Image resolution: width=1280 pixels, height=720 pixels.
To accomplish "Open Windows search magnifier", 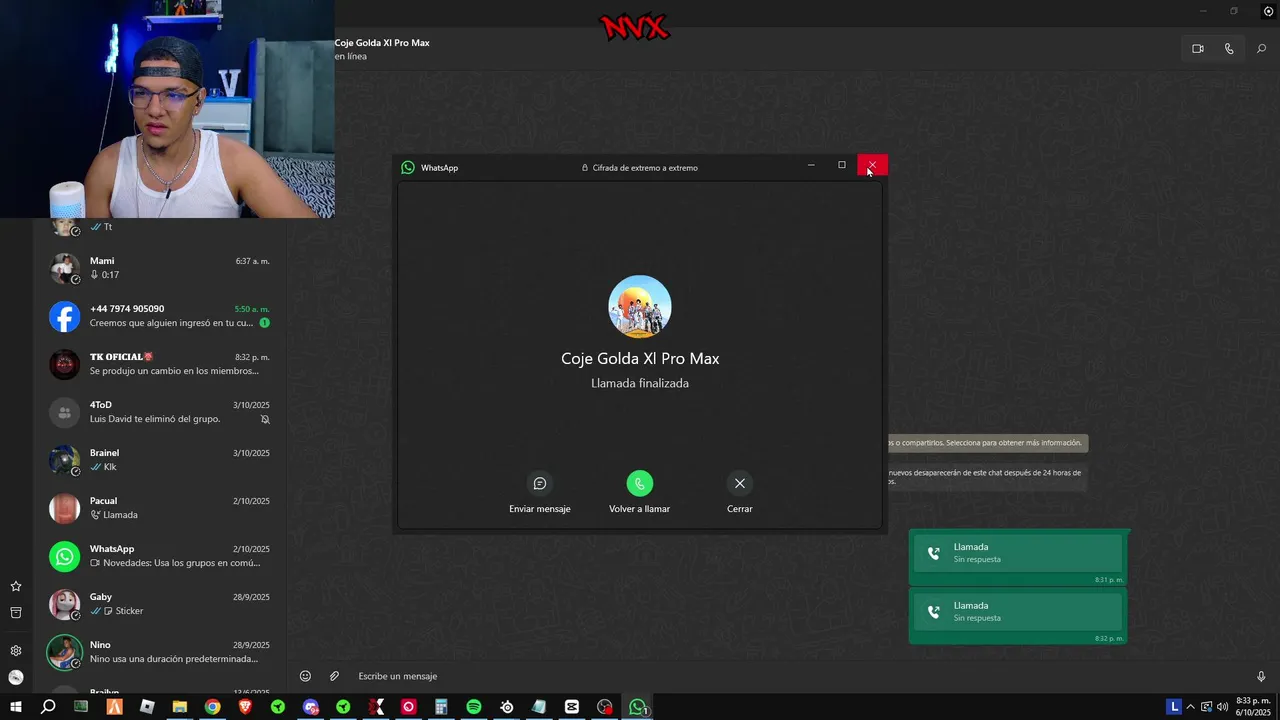I will coord(48,707).
